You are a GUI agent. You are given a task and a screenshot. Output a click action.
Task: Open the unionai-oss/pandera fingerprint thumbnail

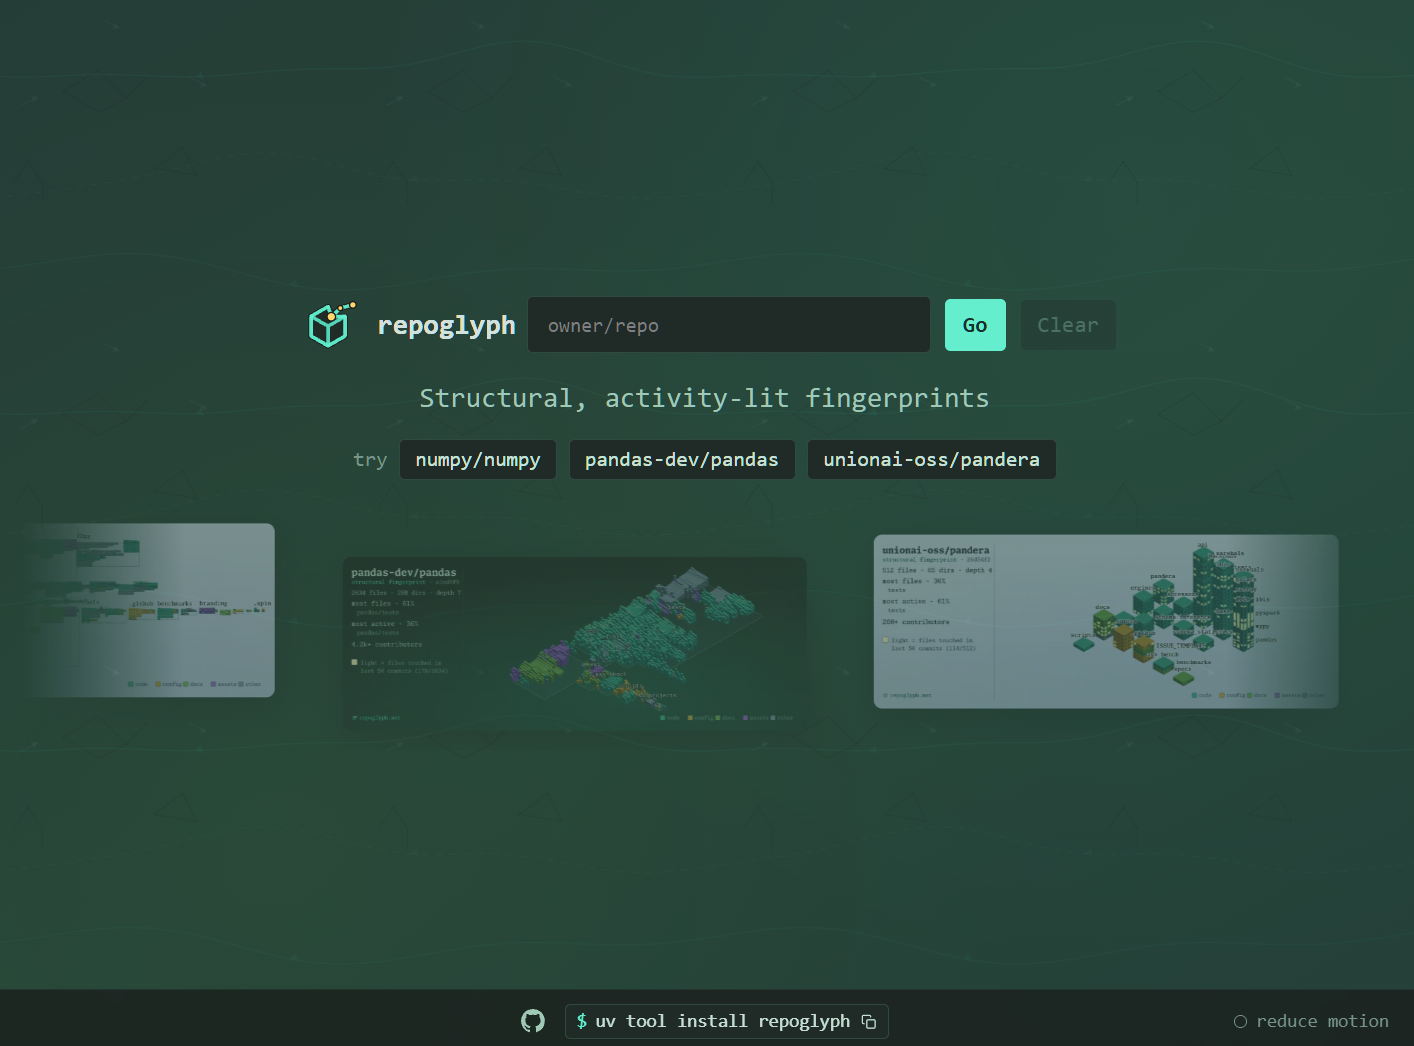tap(1106, 621)
